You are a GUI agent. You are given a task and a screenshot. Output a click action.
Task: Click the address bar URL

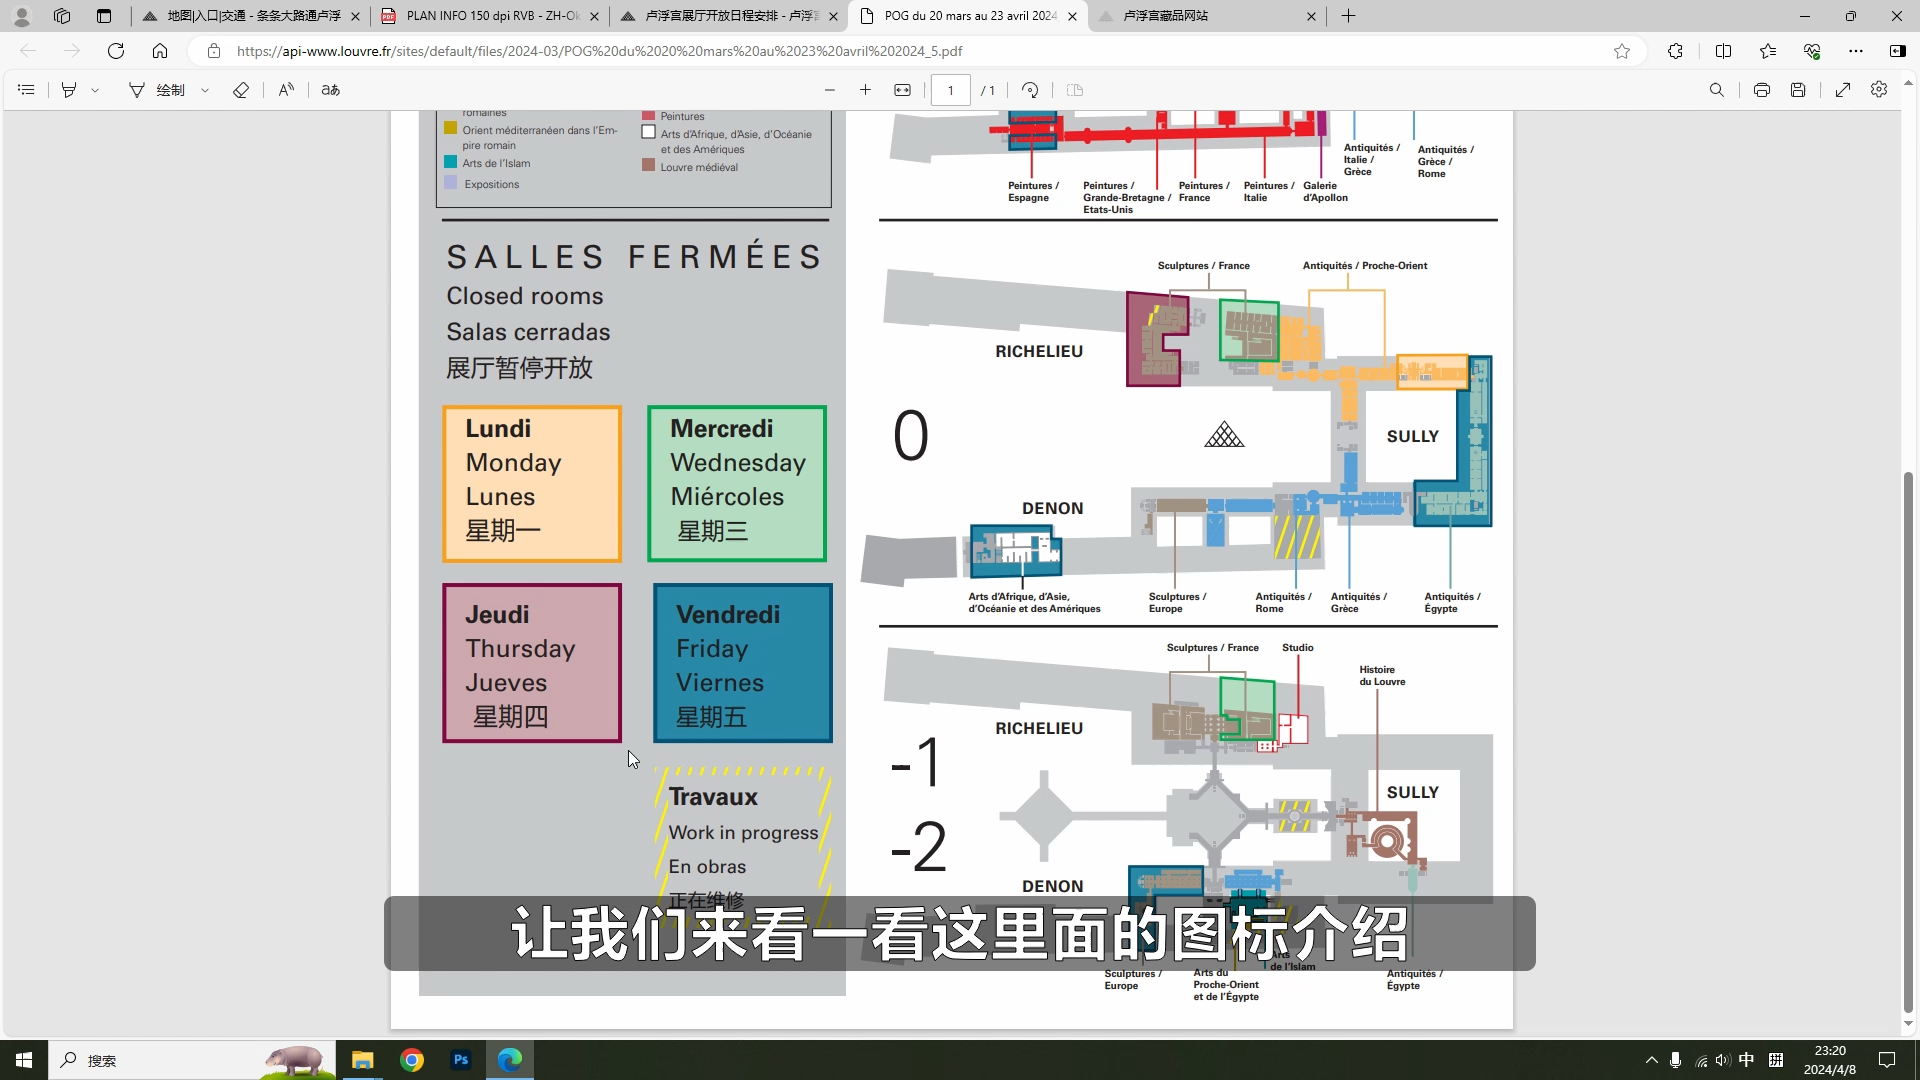(600, 51)
